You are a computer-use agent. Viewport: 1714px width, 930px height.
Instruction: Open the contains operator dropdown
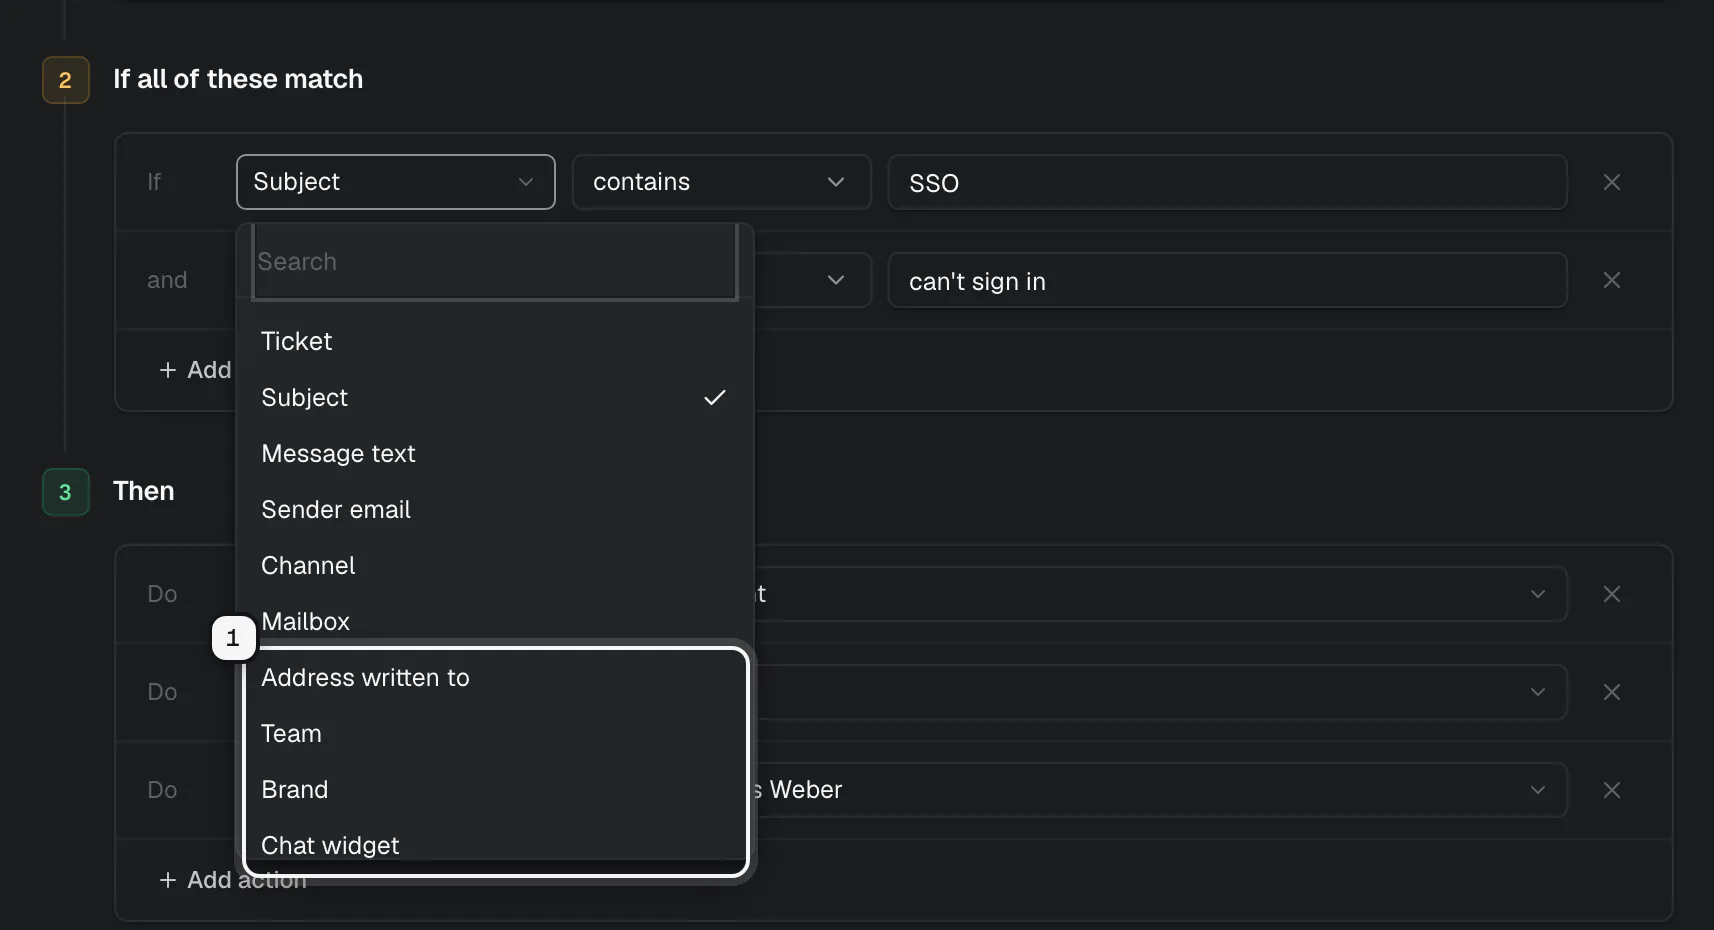[721, 182]
